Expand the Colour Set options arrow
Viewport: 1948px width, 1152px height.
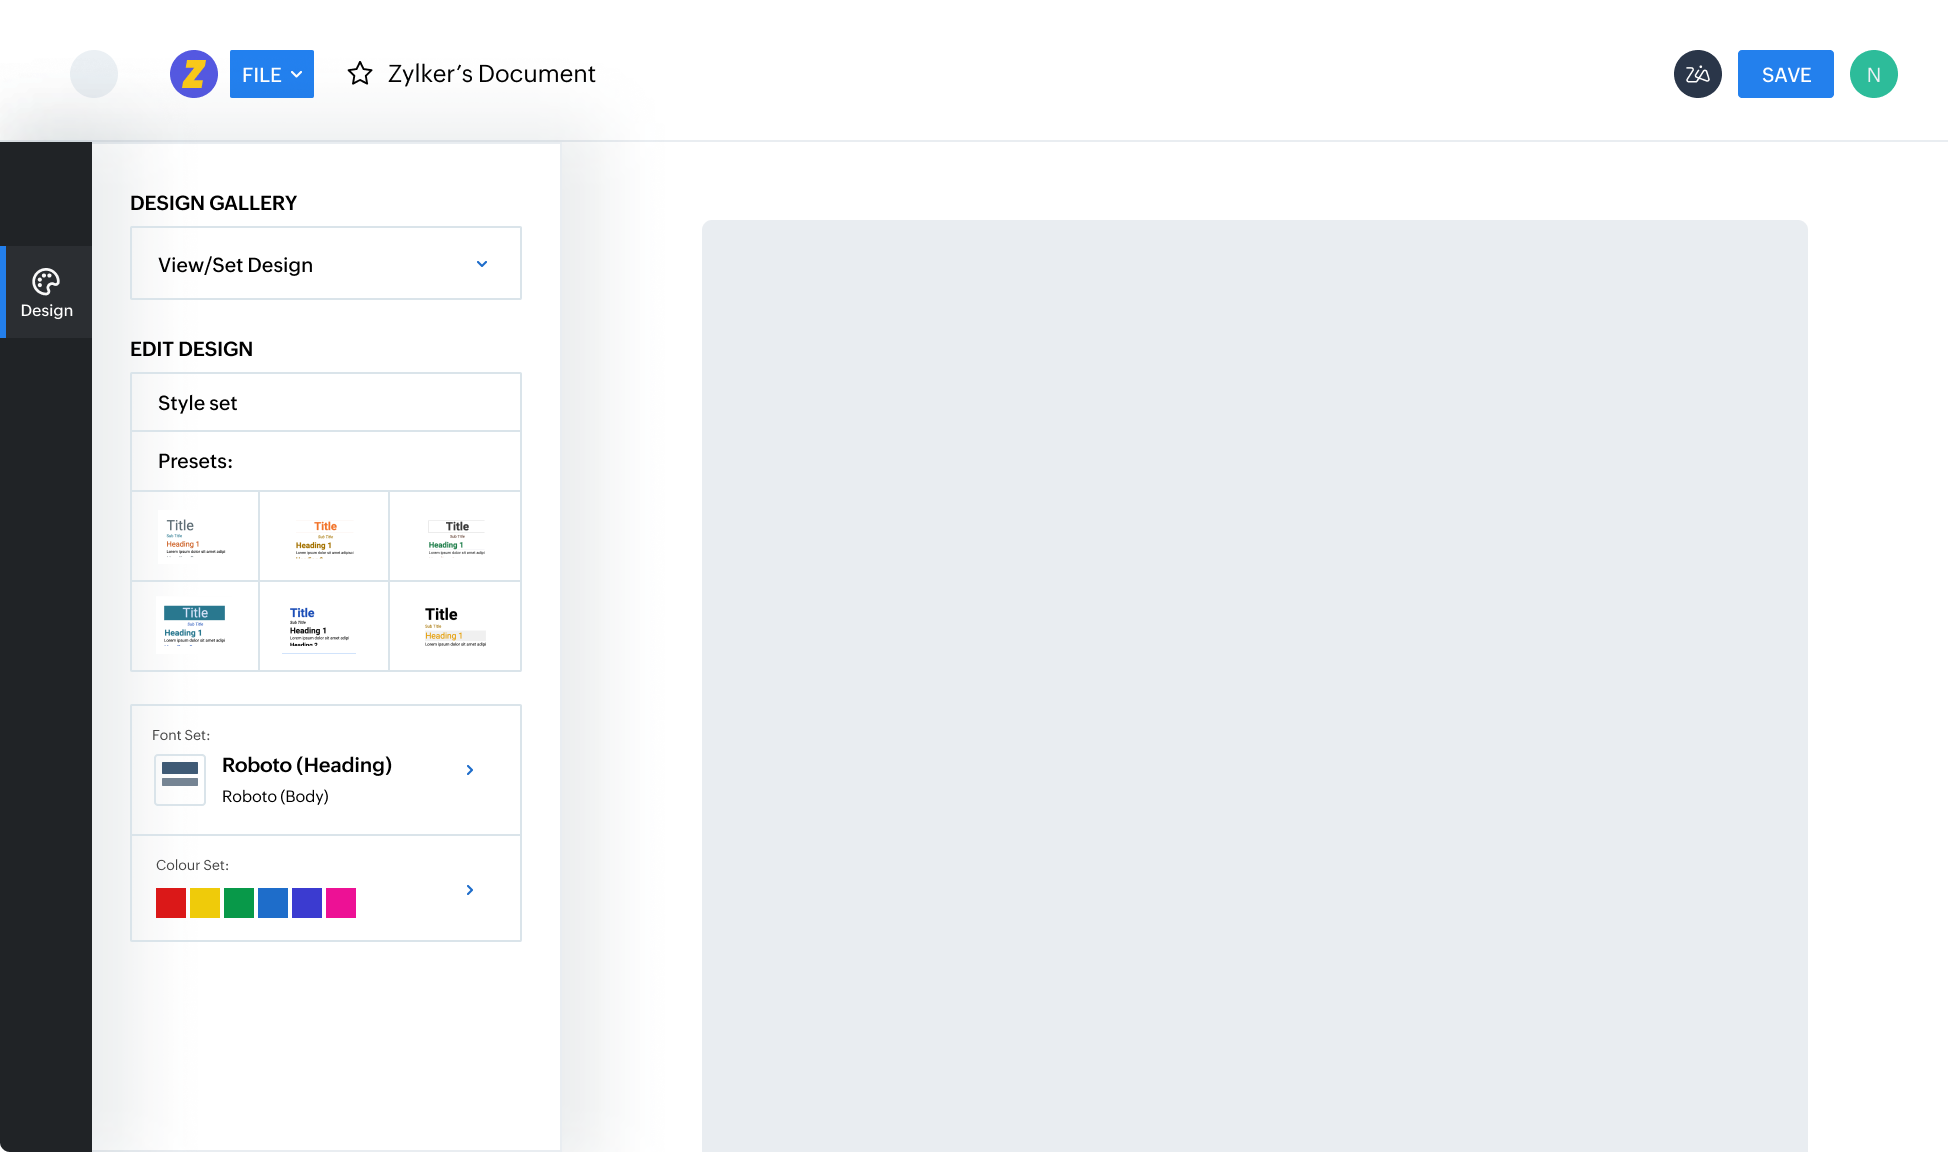470,890
